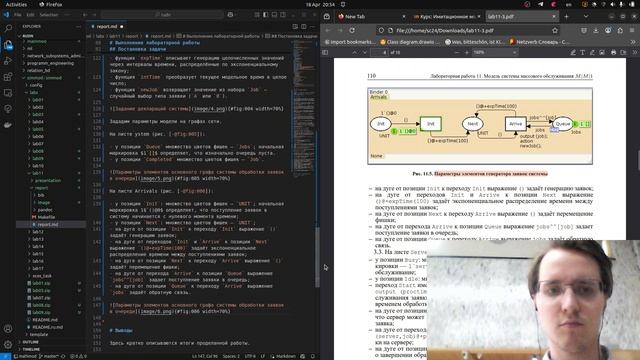Change Markdown language mode in status bar
This screenshot has height=360, width=640.
point(285,356)
